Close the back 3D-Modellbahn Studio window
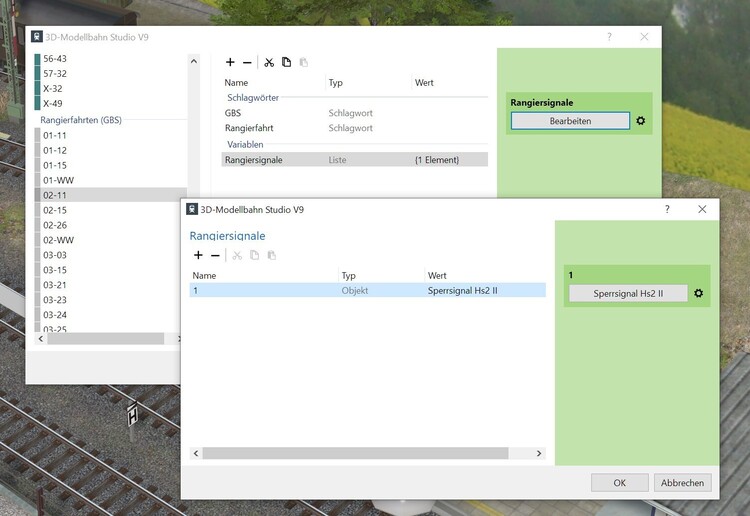Screen dimensions: 750x516 point(644,37)
